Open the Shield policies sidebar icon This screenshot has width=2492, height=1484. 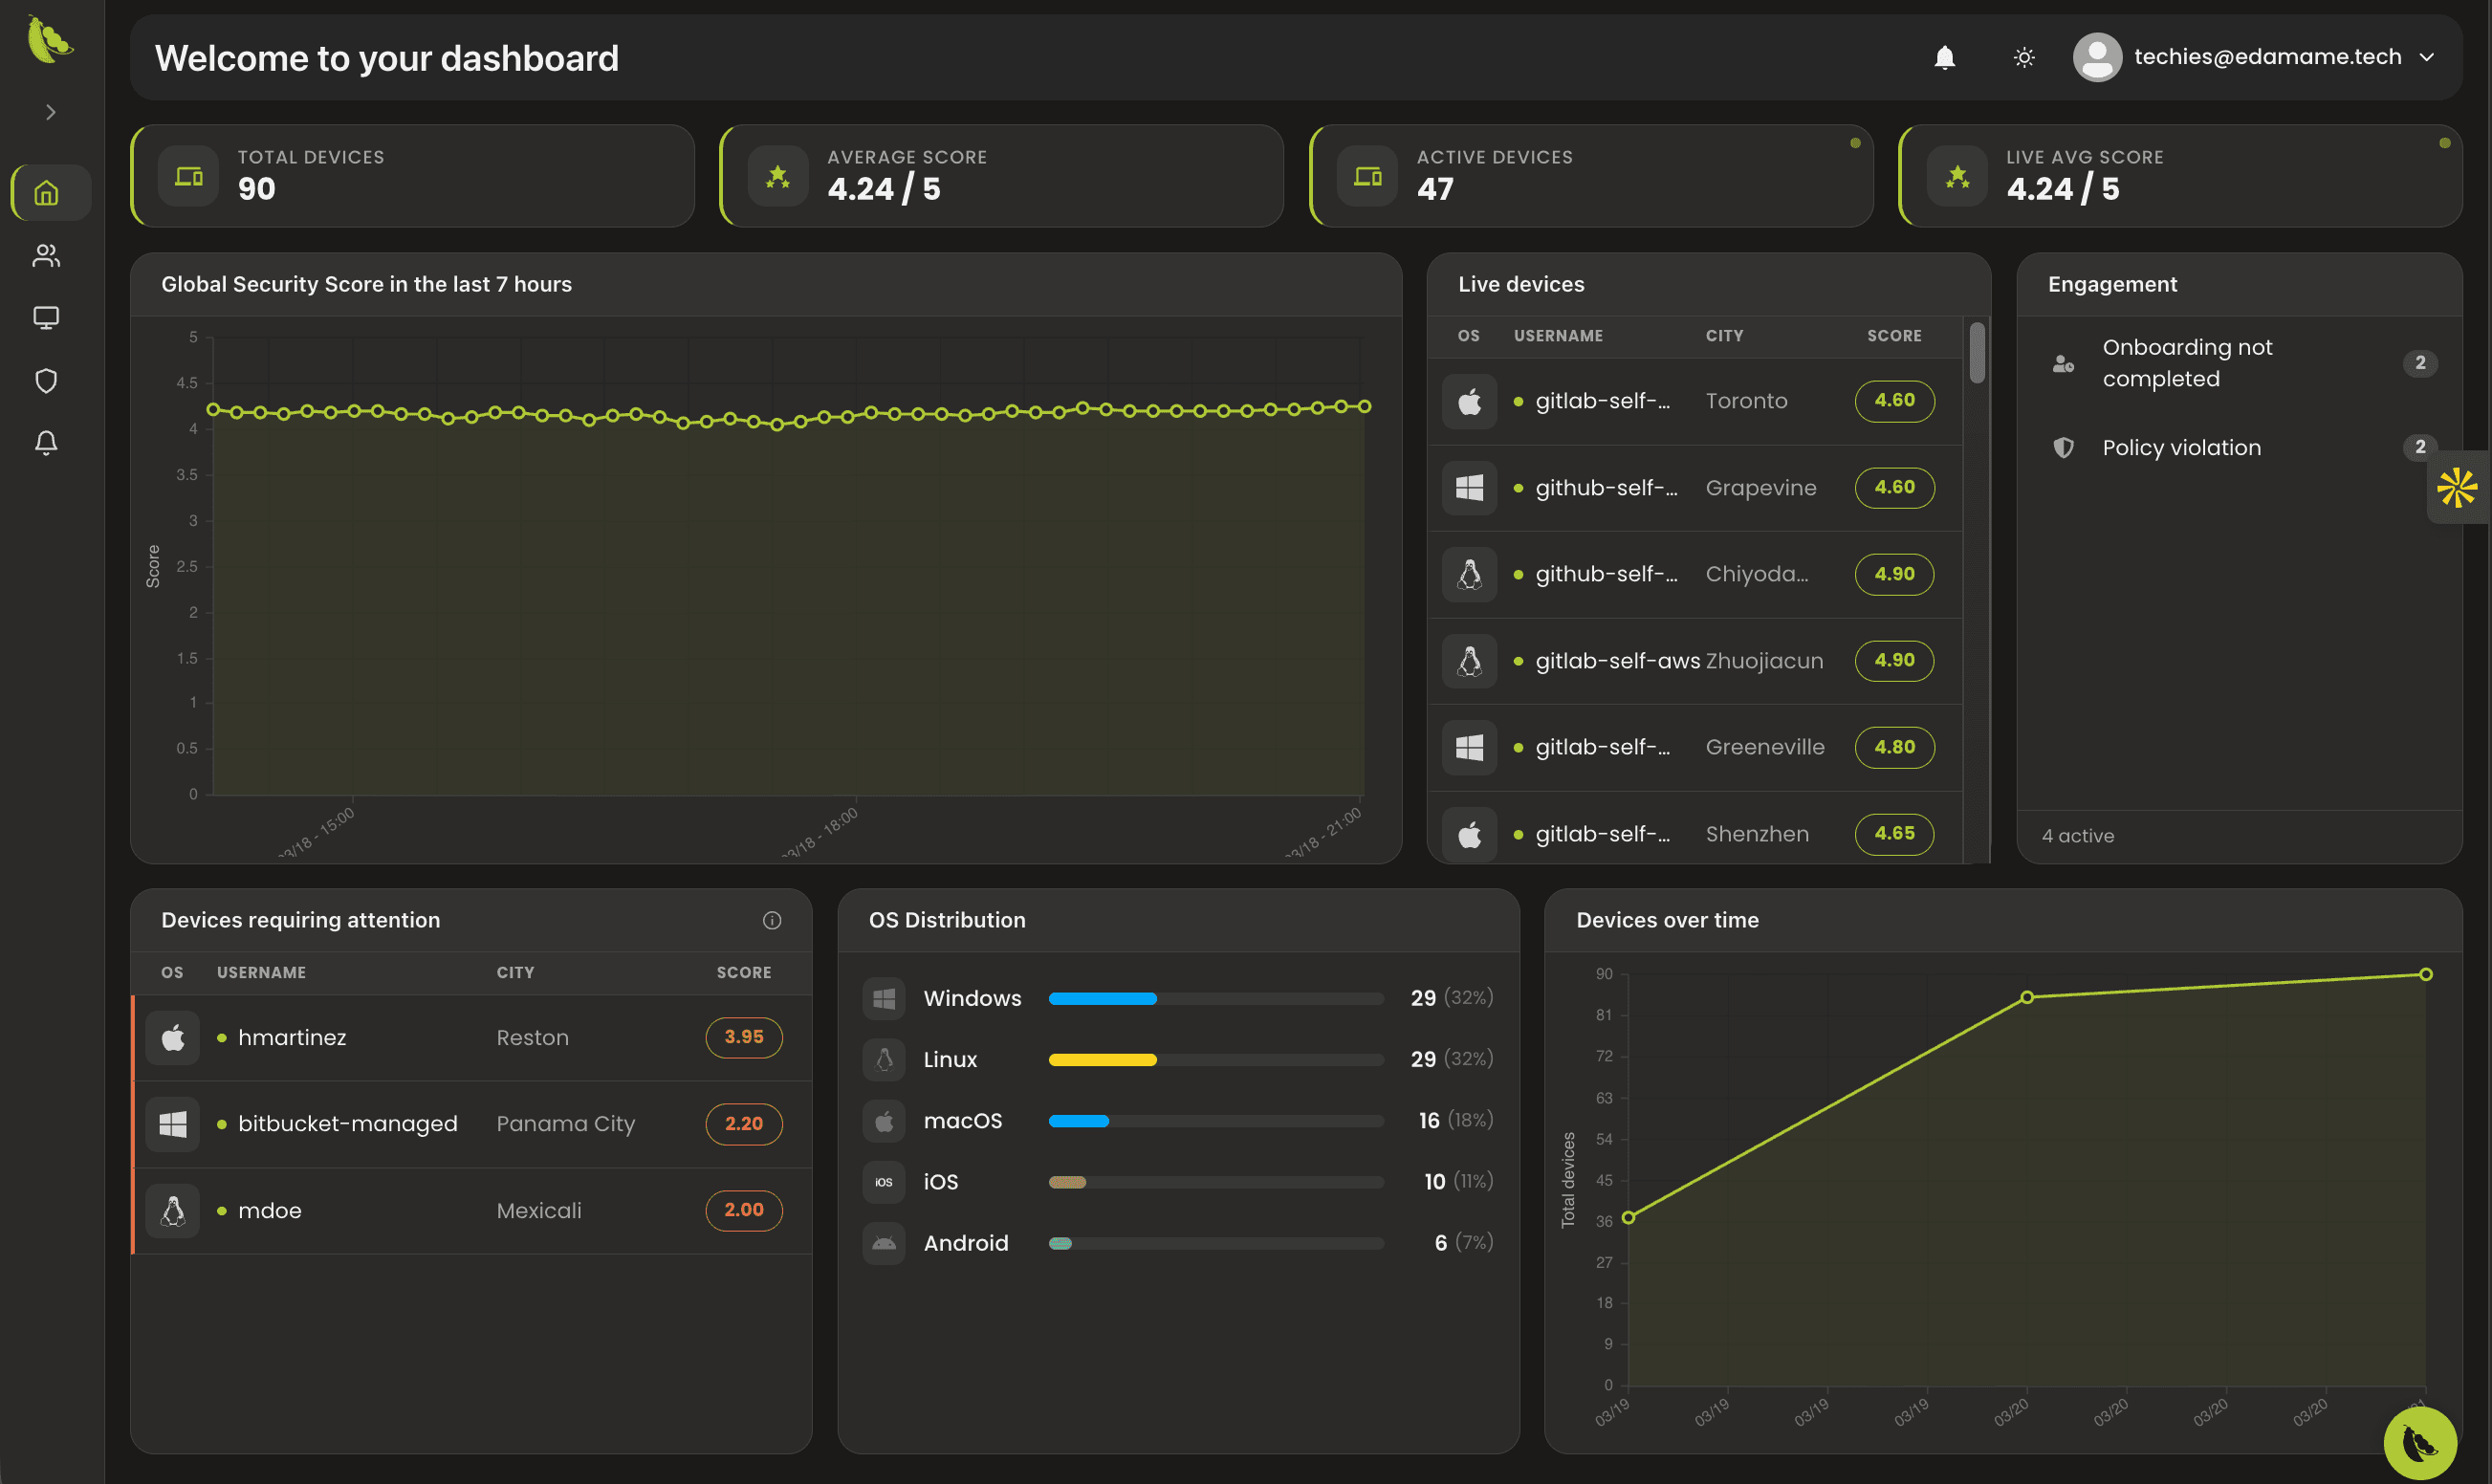tap(46, 380)
